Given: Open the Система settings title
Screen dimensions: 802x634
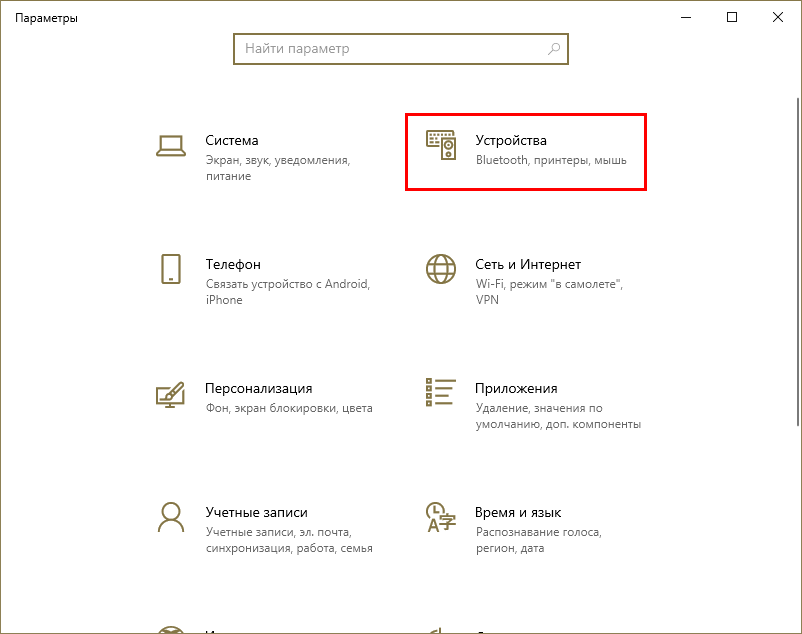Looking at the screenshot, I should [232, 141].
